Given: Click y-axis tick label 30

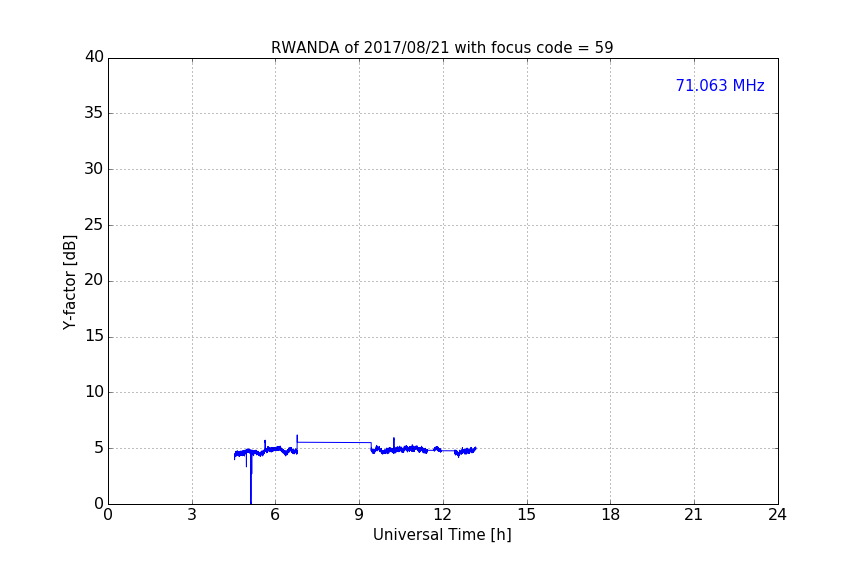Looking at the screenshot, I should point(94,169).
